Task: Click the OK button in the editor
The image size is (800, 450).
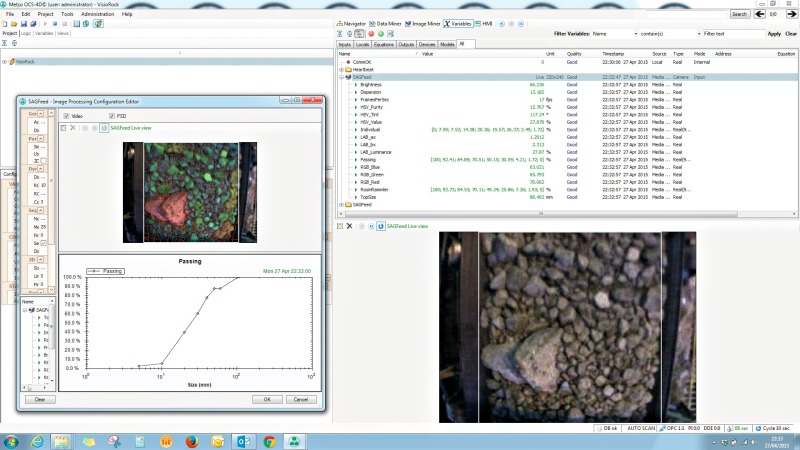Action: pyautogui.click(x=267, y=399)
